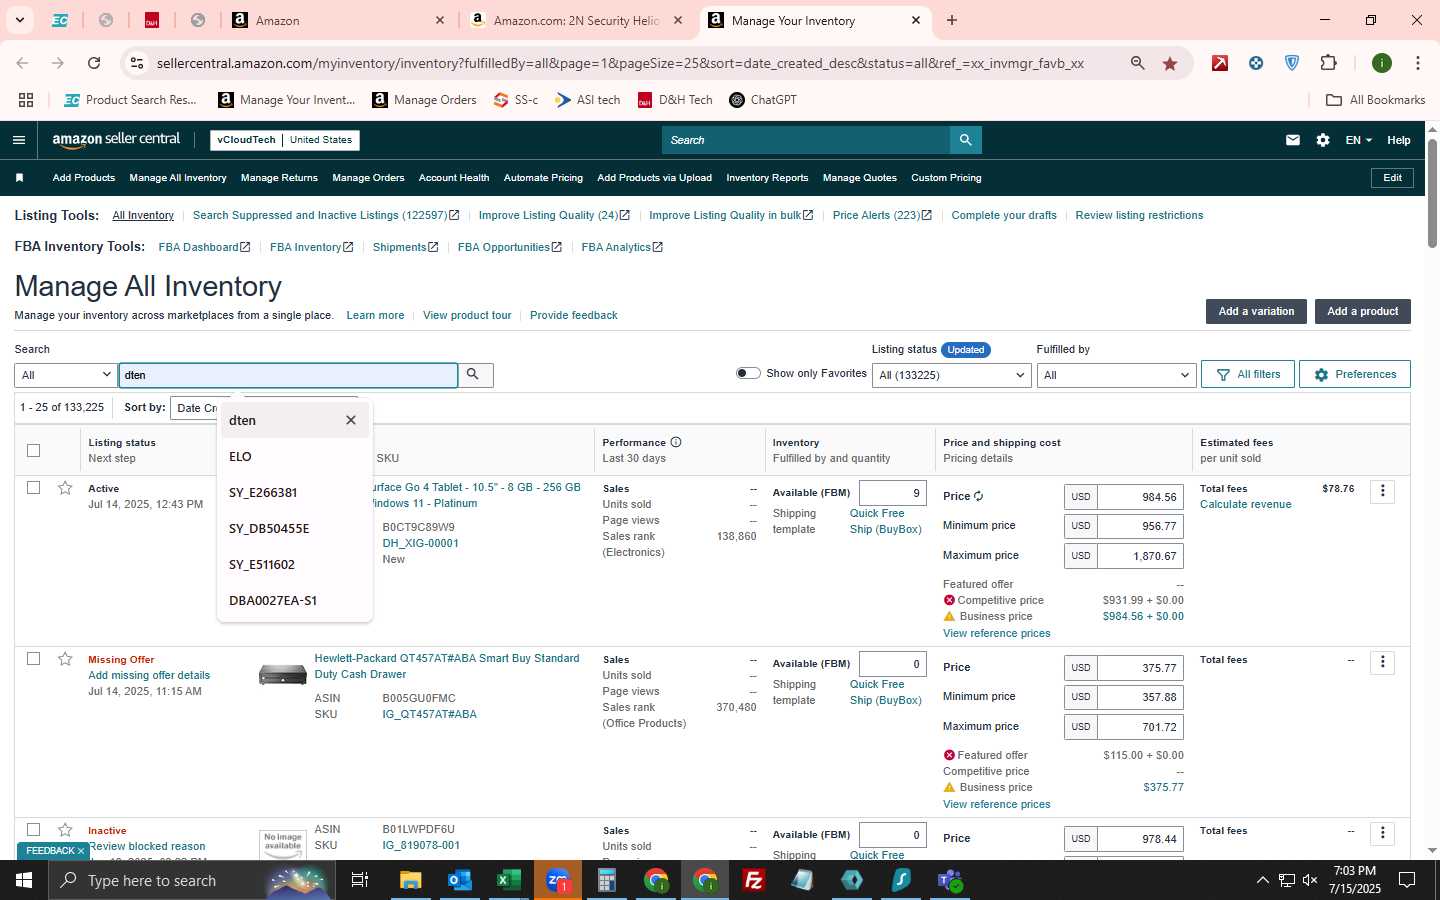This screenshot has width=1440, height=900.
Task: Click the HP cash drawer product thumbnail
Action: click(x=282, y=676)
